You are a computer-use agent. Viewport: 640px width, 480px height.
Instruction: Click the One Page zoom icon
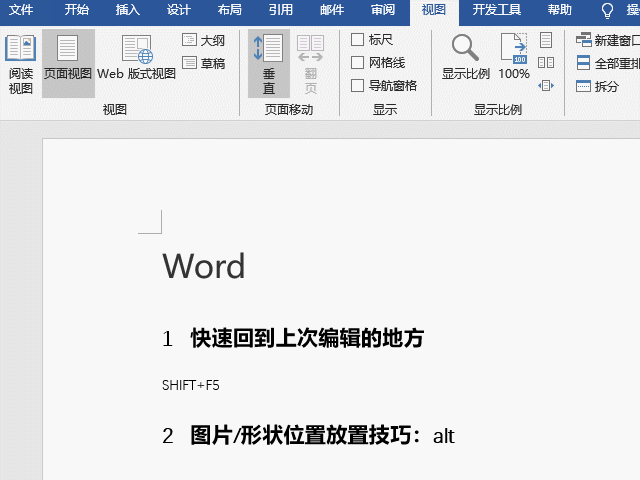(546, 40)
